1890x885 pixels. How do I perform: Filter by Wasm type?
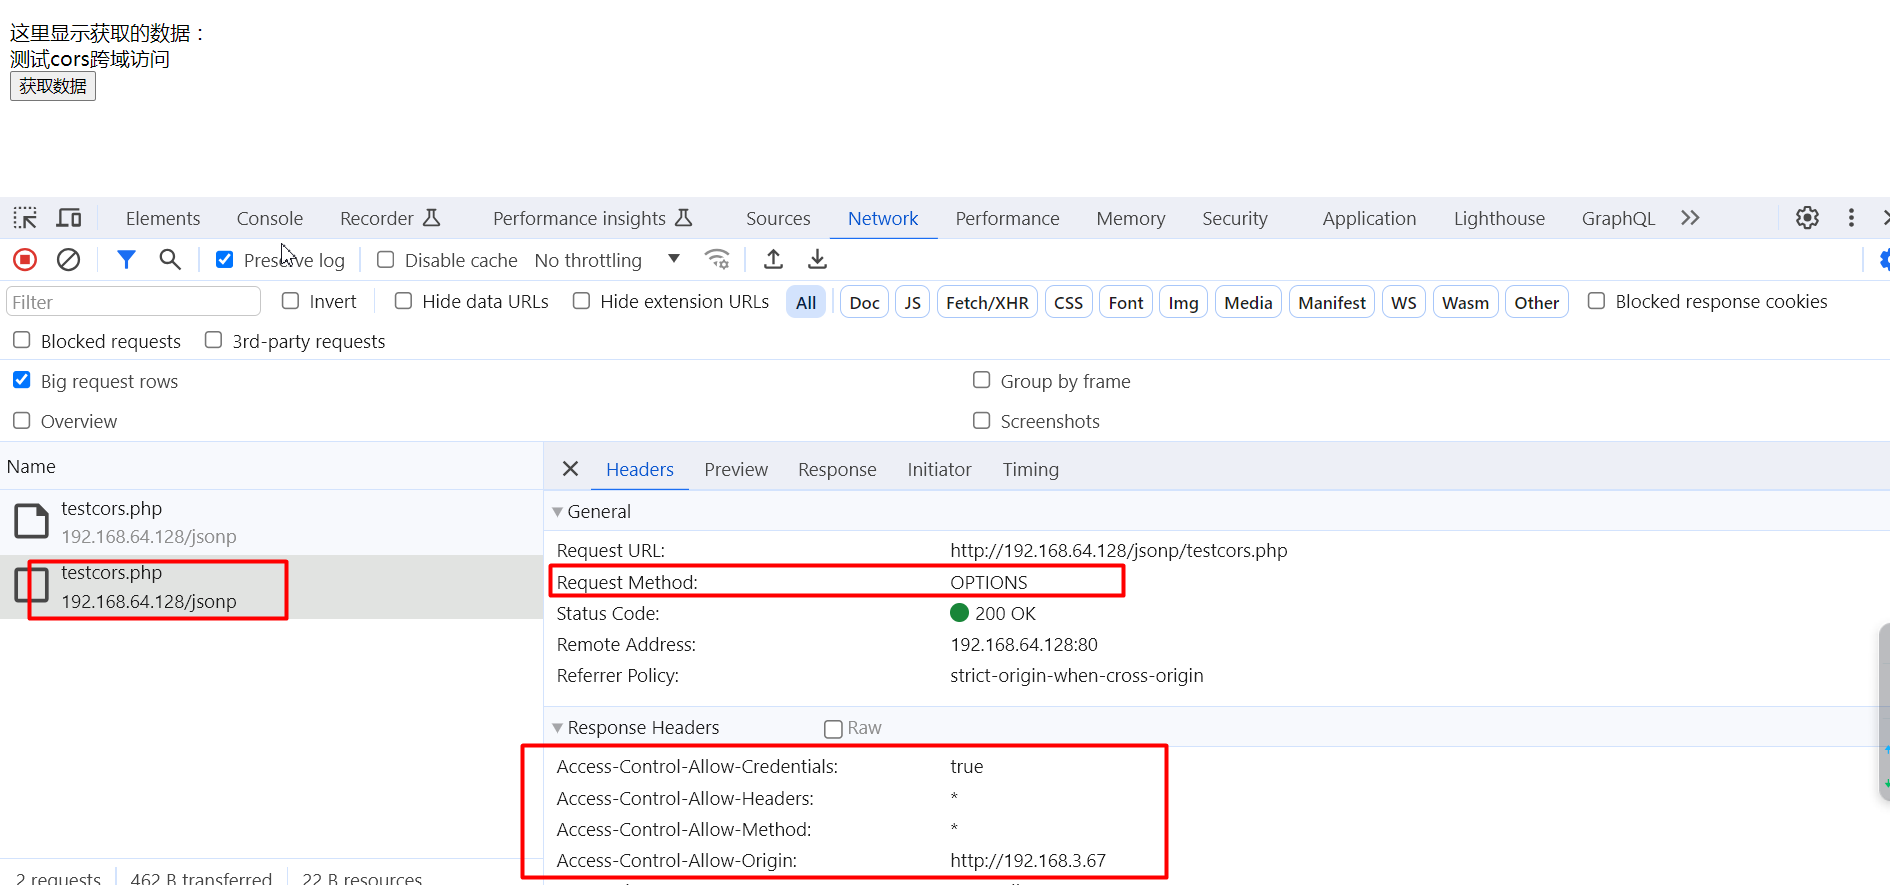[x=1465, y=302]
